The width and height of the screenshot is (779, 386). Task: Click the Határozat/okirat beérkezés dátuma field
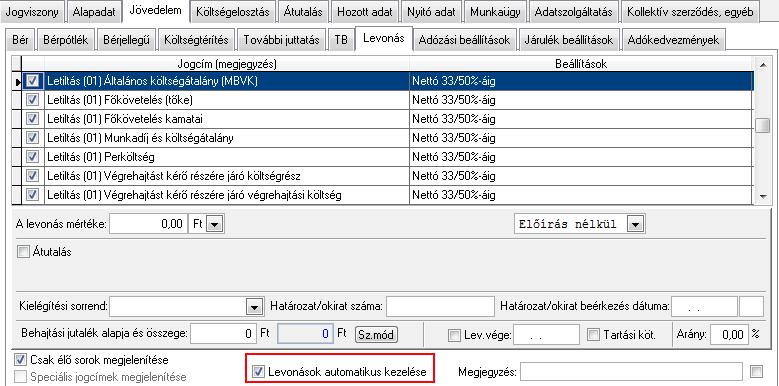coord(704,306)
